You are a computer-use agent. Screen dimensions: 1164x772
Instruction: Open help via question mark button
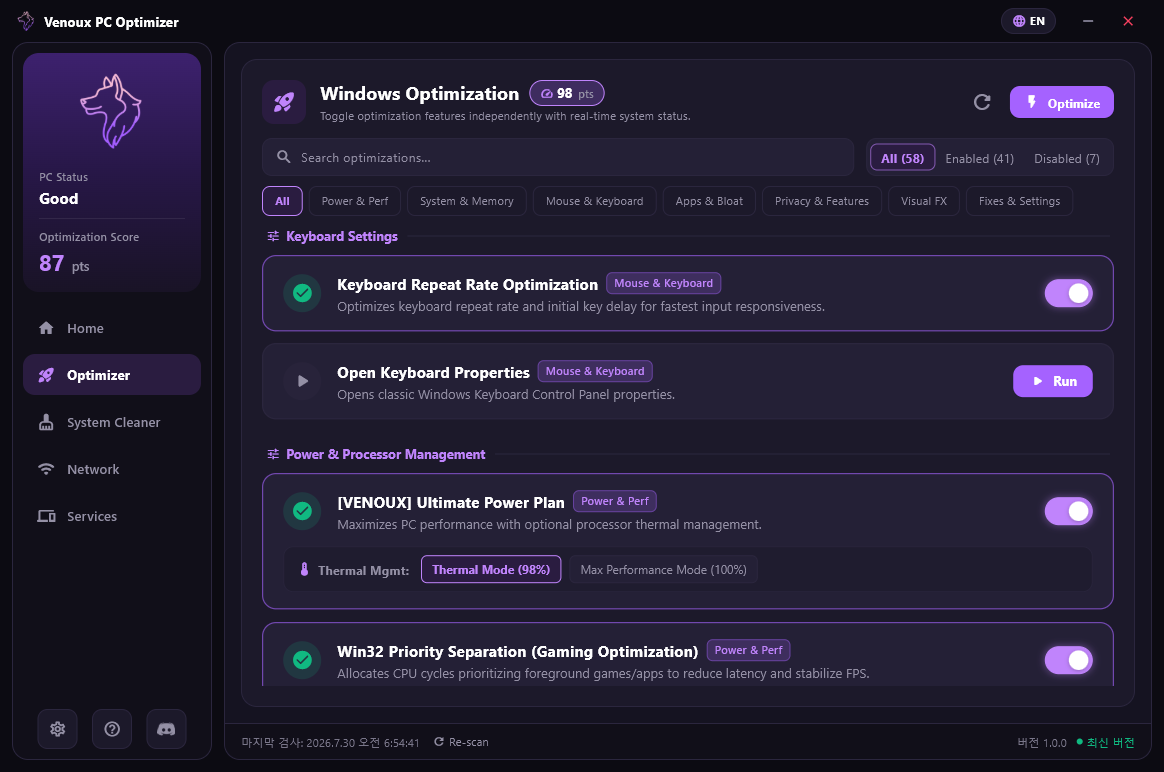[x=112, y=729]
